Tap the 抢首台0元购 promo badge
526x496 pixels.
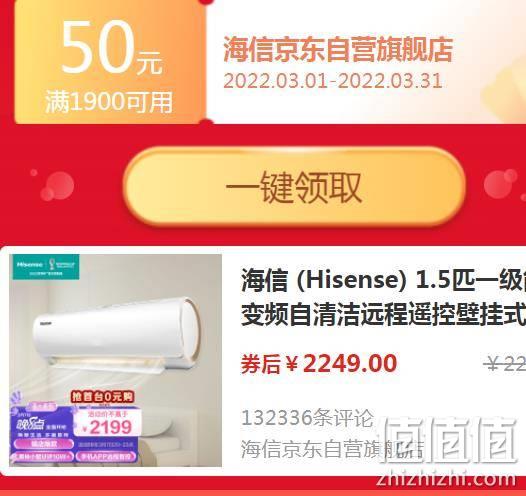click(x=102, y=397)
